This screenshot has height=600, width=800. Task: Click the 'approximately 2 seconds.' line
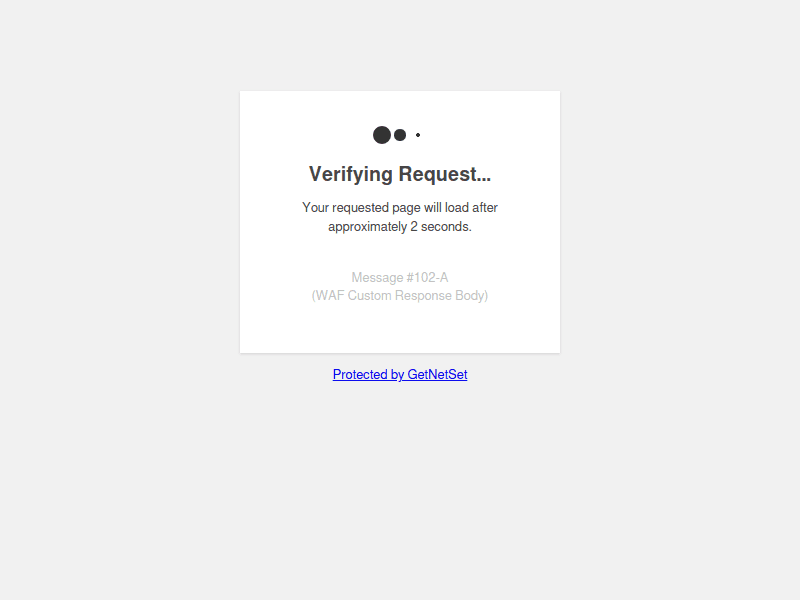(400, 227)
